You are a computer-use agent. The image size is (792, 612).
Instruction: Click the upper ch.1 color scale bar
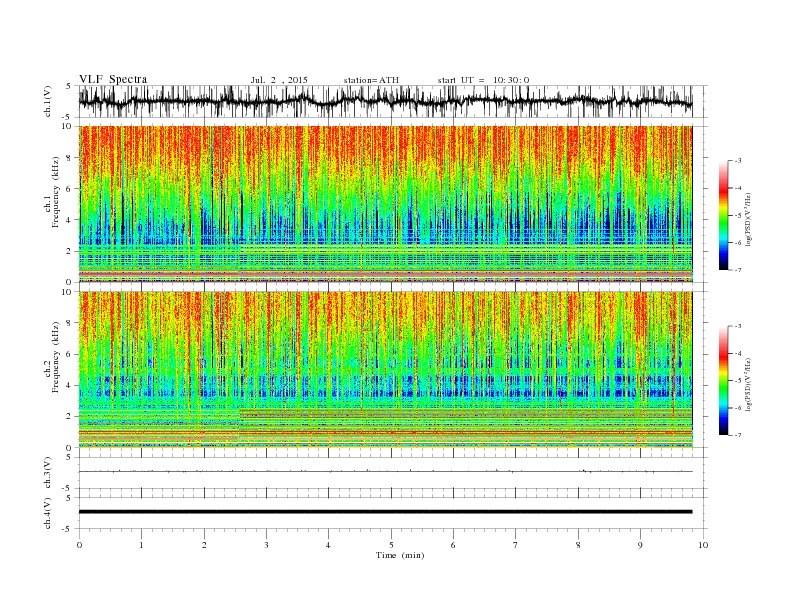coord(723,215)
